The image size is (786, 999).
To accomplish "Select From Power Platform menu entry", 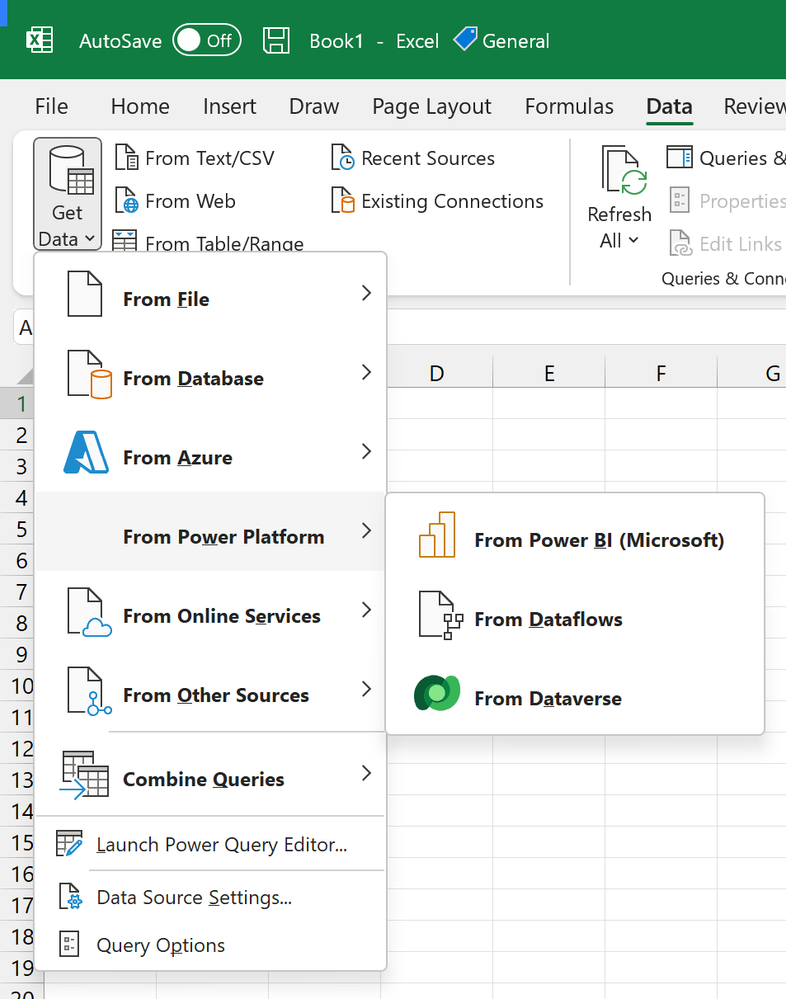I will coord(211,531).
